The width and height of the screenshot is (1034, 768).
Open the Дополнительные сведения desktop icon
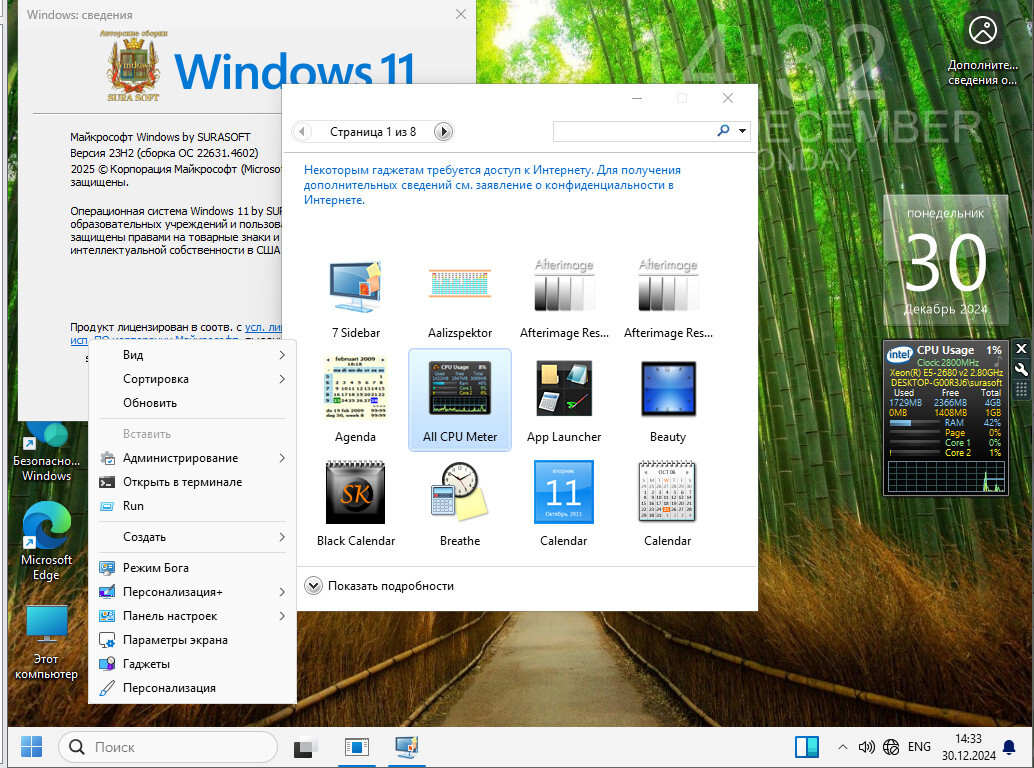[983, 49]
